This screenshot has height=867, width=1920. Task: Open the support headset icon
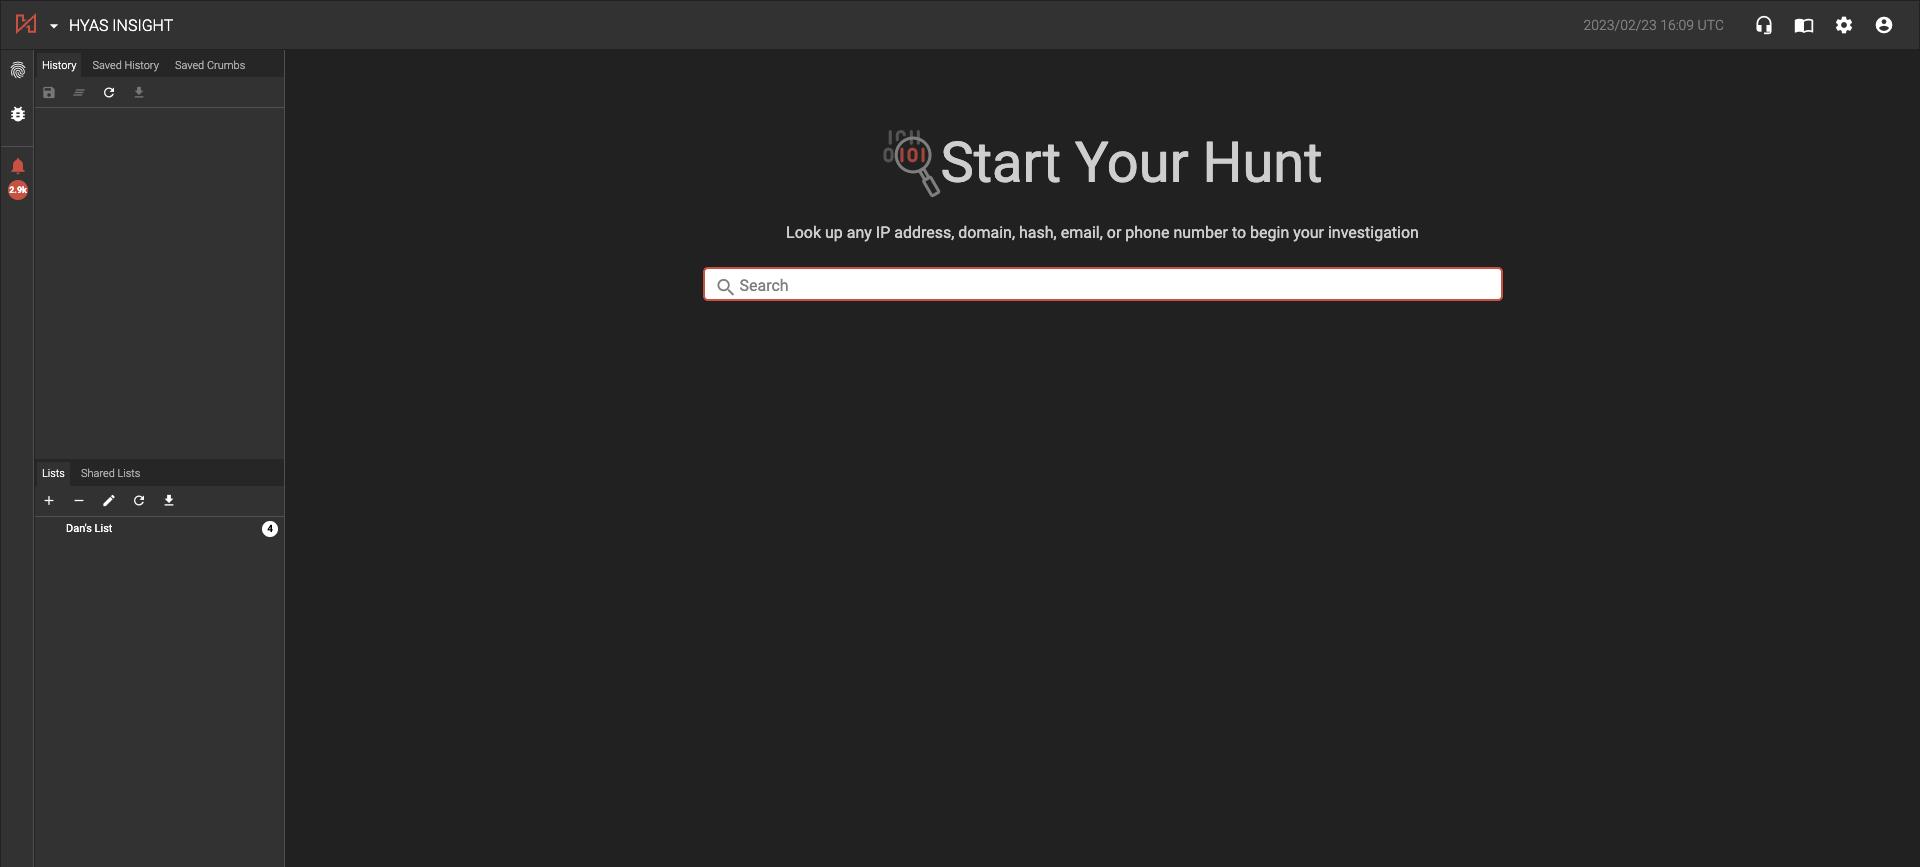(1764, 26)
